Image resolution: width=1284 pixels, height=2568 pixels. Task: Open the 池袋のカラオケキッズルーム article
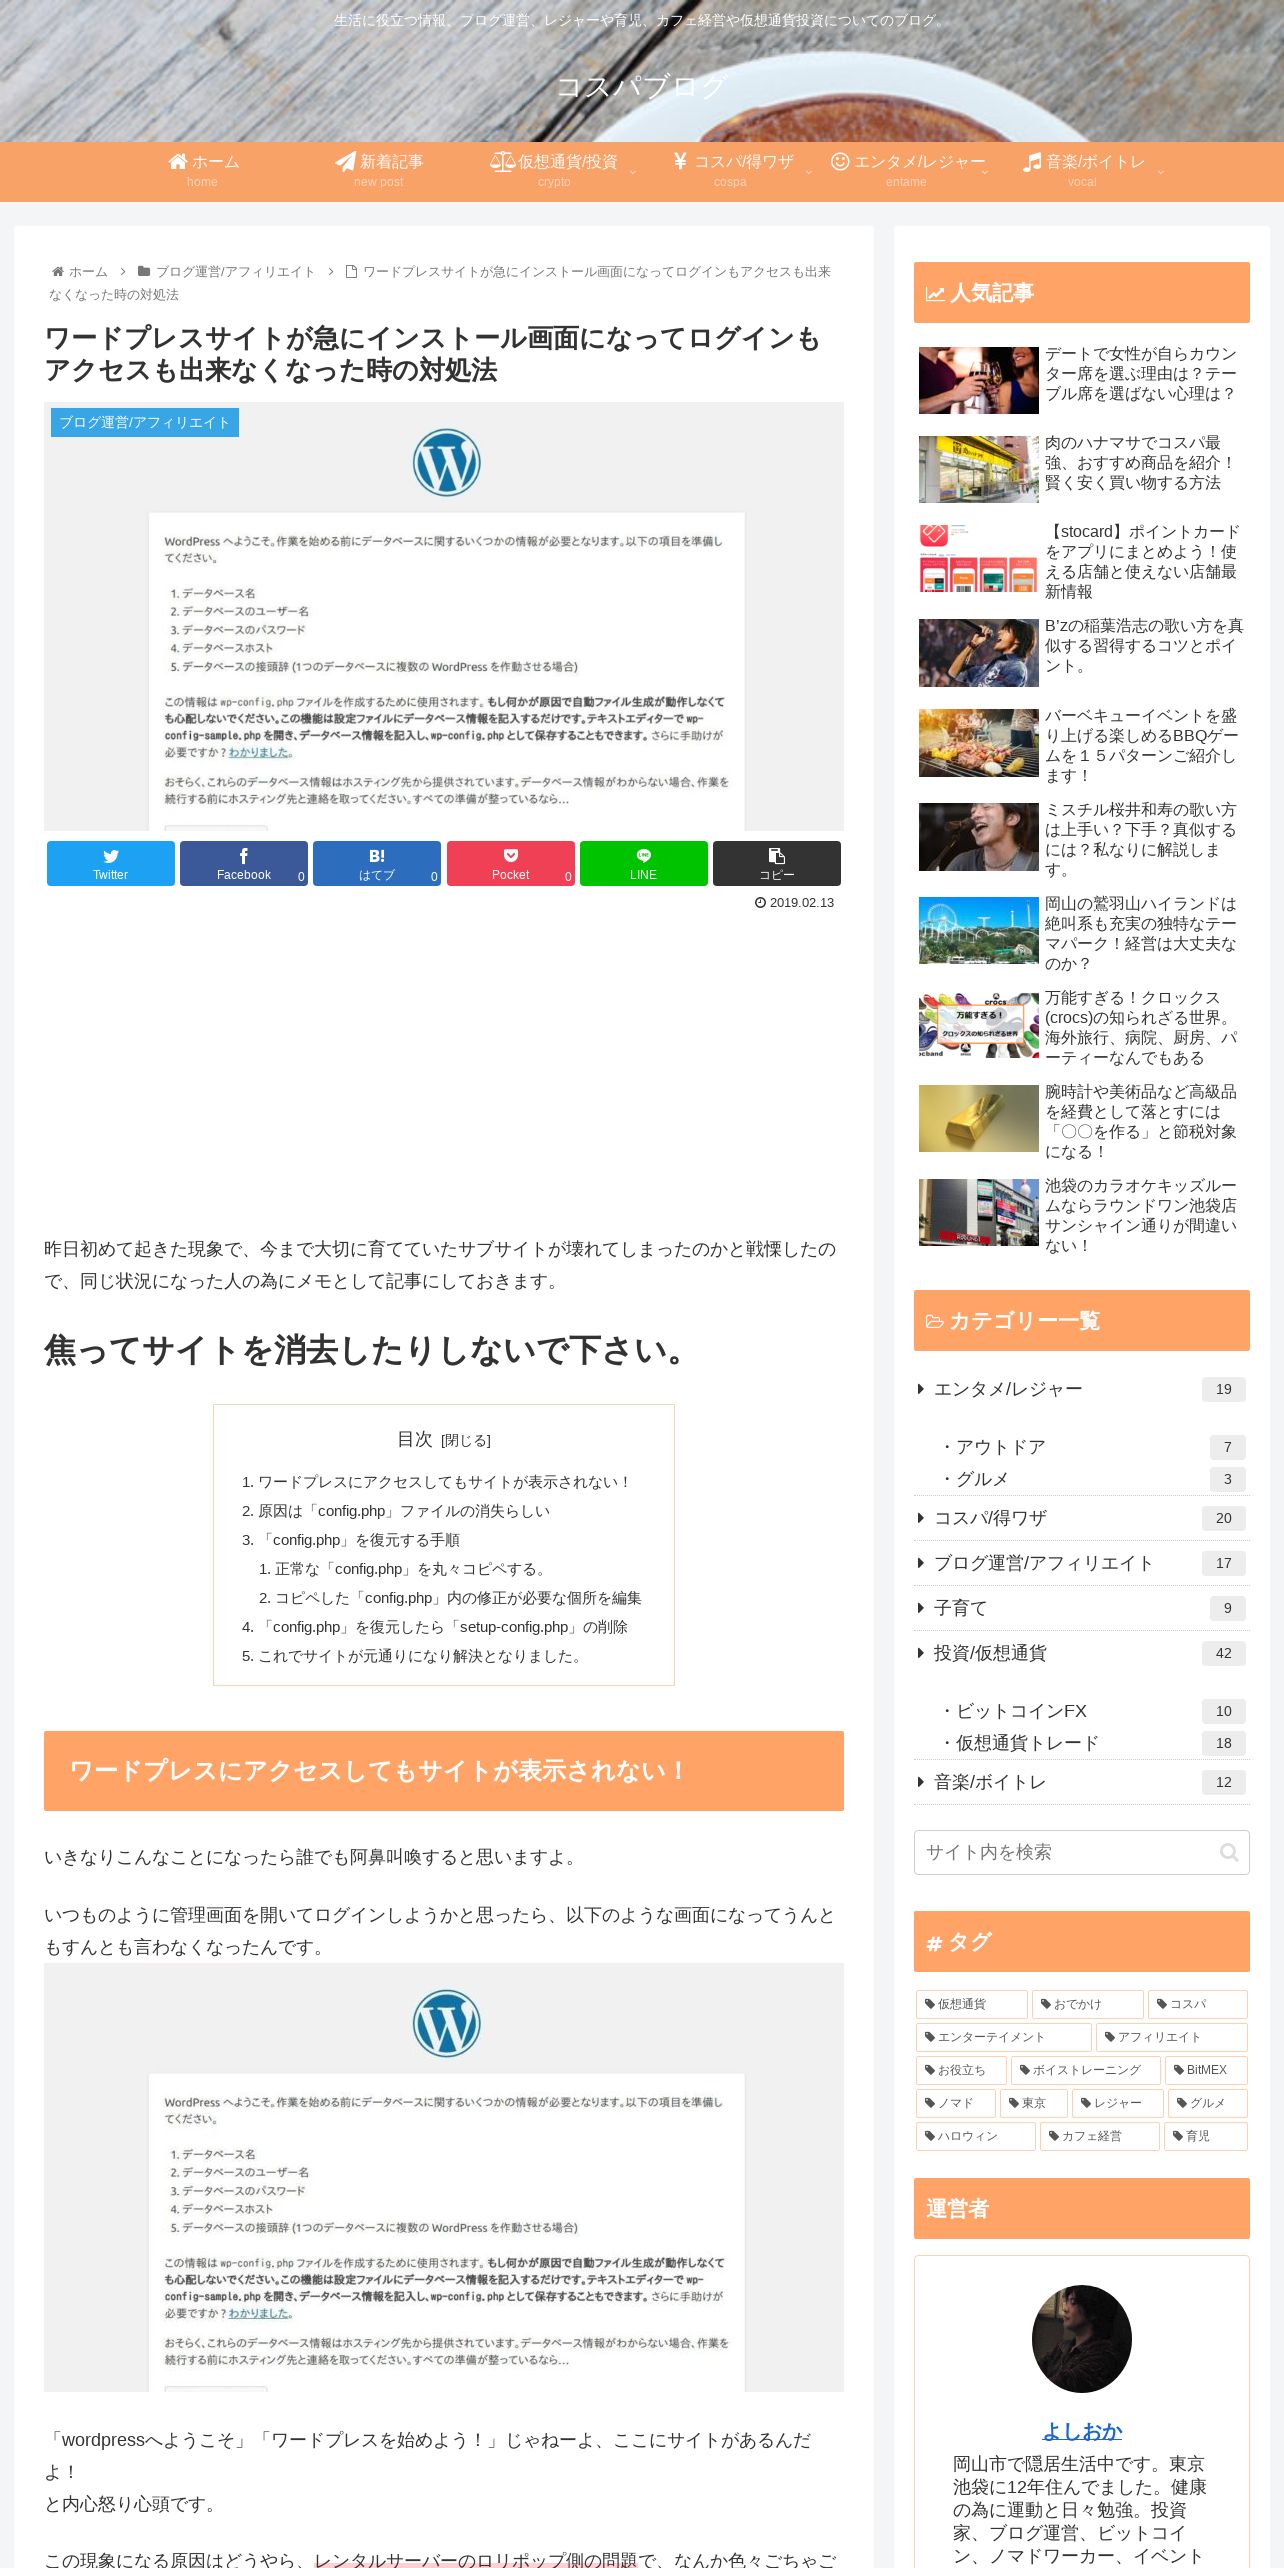[x=1082, y=1215]
